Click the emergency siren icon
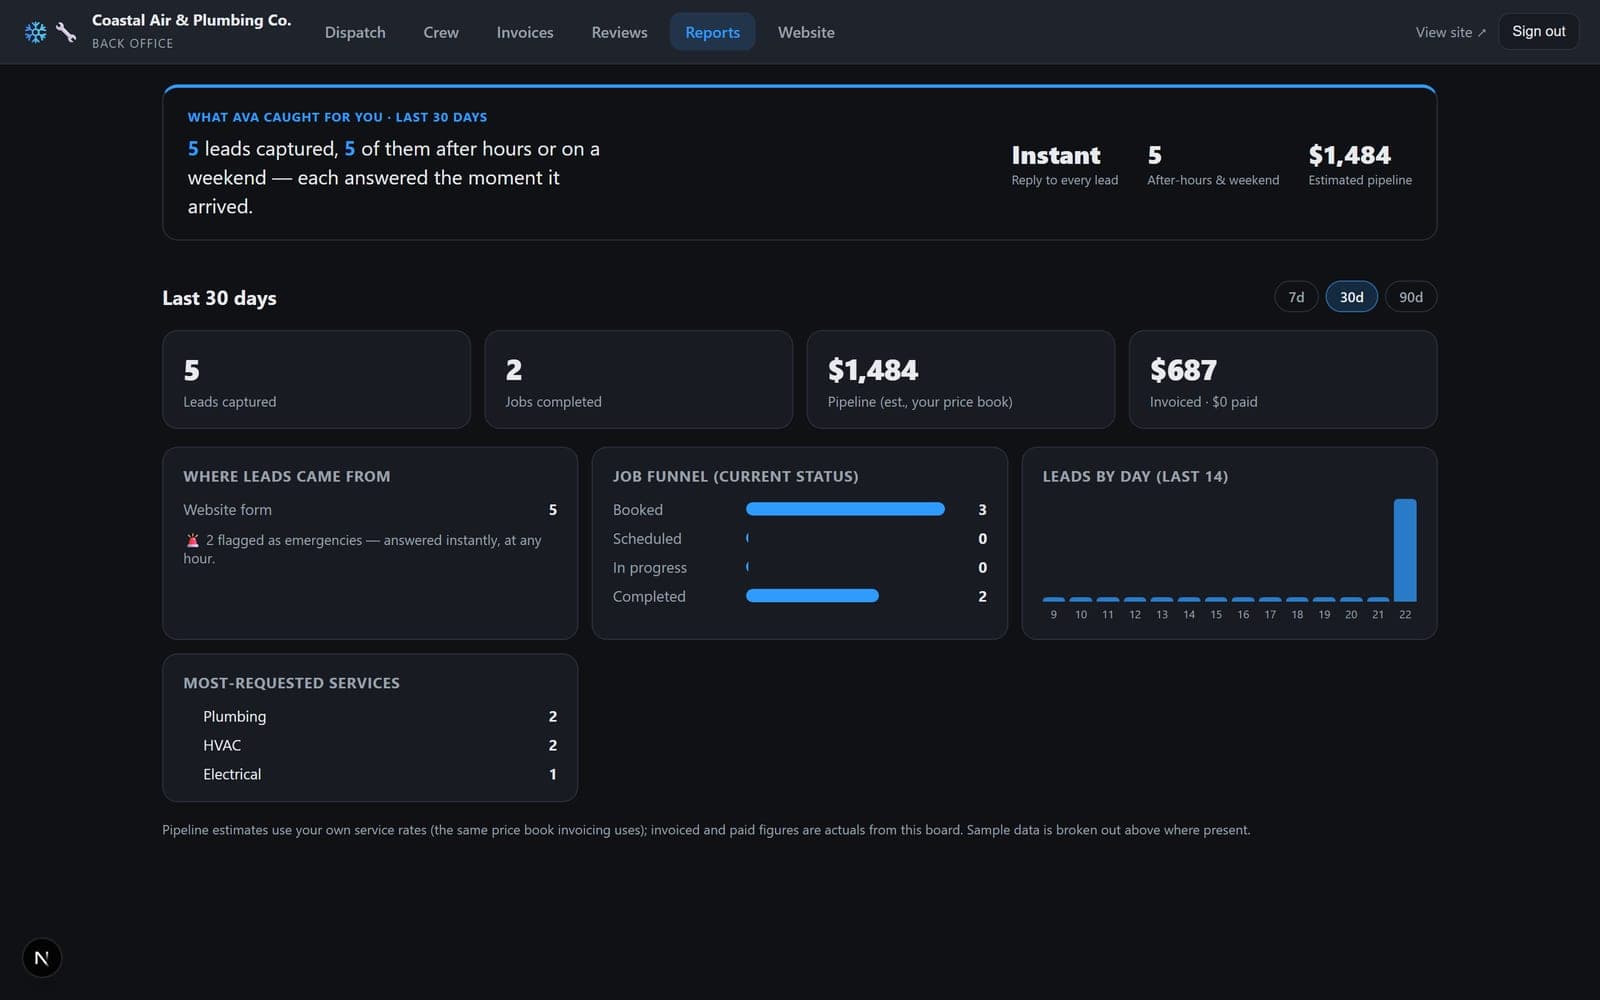The width and height of the screenshot is (1600, 1000). (192, 540)
